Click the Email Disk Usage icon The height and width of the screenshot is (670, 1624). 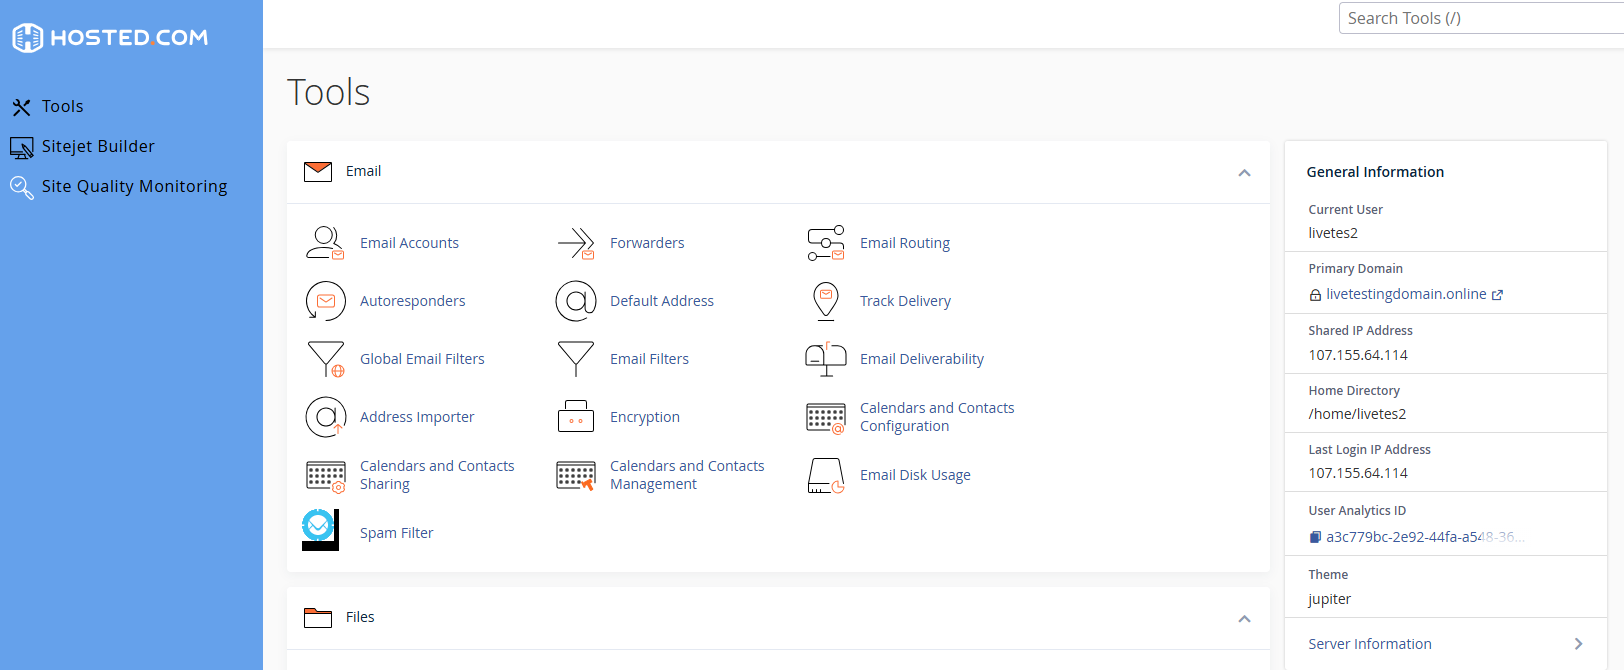coord(826,476)
